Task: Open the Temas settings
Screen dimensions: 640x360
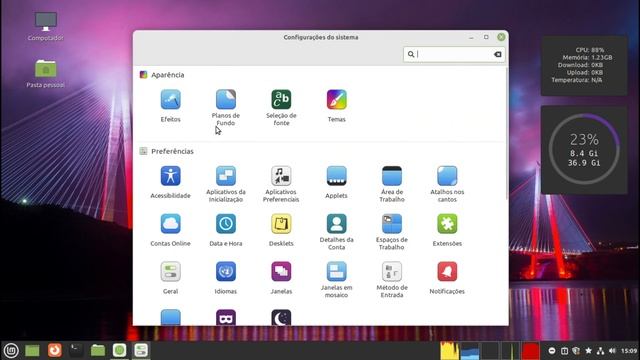Action: (336, 106)
